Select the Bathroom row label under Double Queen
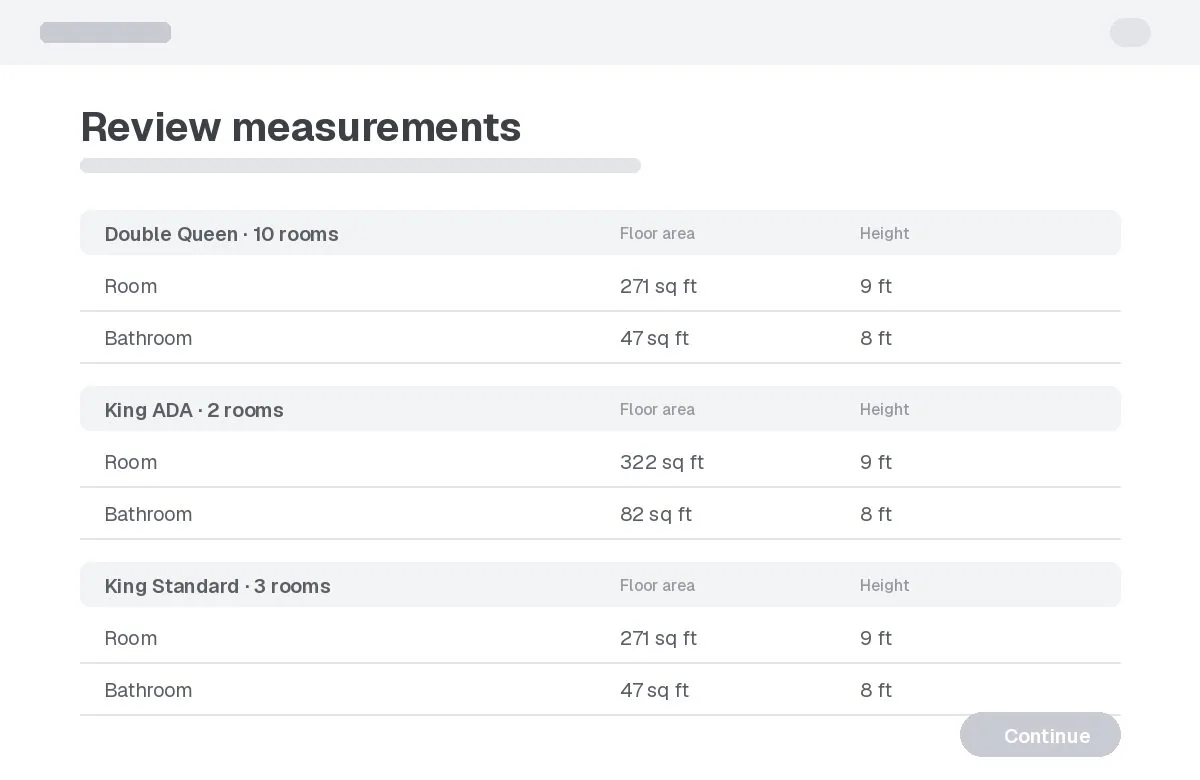 pyautogui.click(x=148, y=338)
